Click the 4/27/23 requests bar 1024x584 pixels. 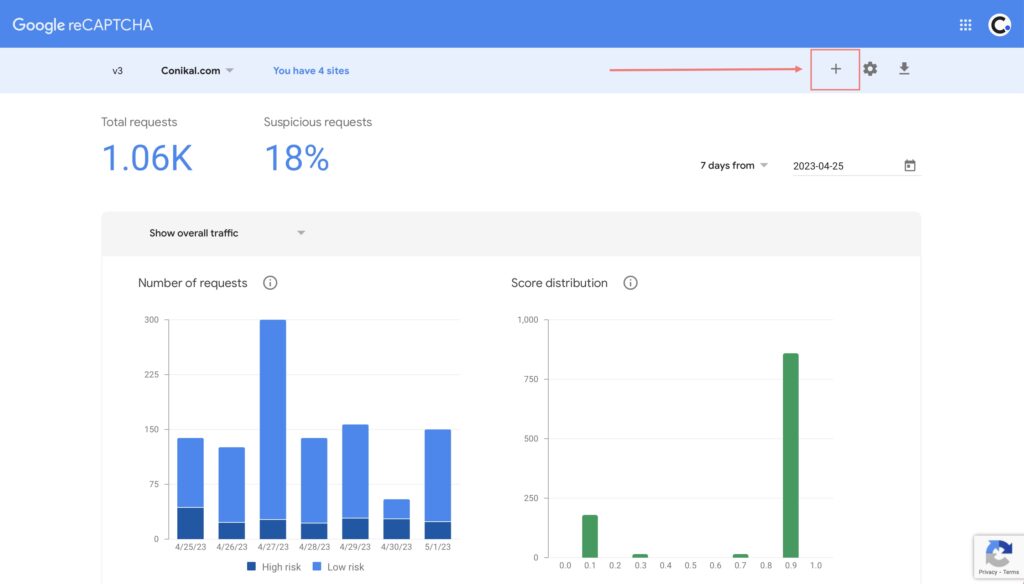pos(273,420)
